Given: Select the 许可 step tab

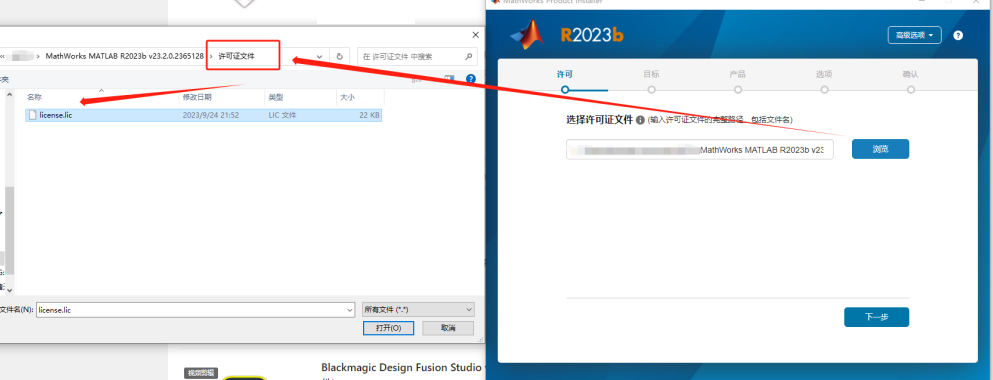Looking at the screenshot, I should [565, 74].
